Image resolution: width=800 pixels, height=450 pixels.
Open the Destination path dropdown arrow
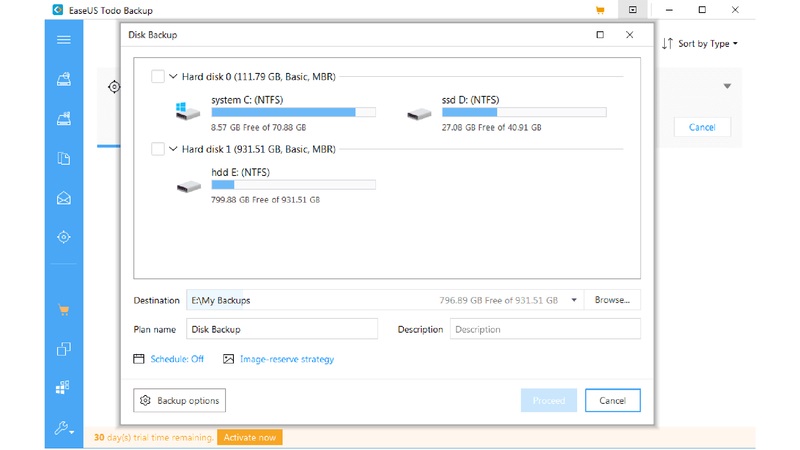[x=574, y=300]
